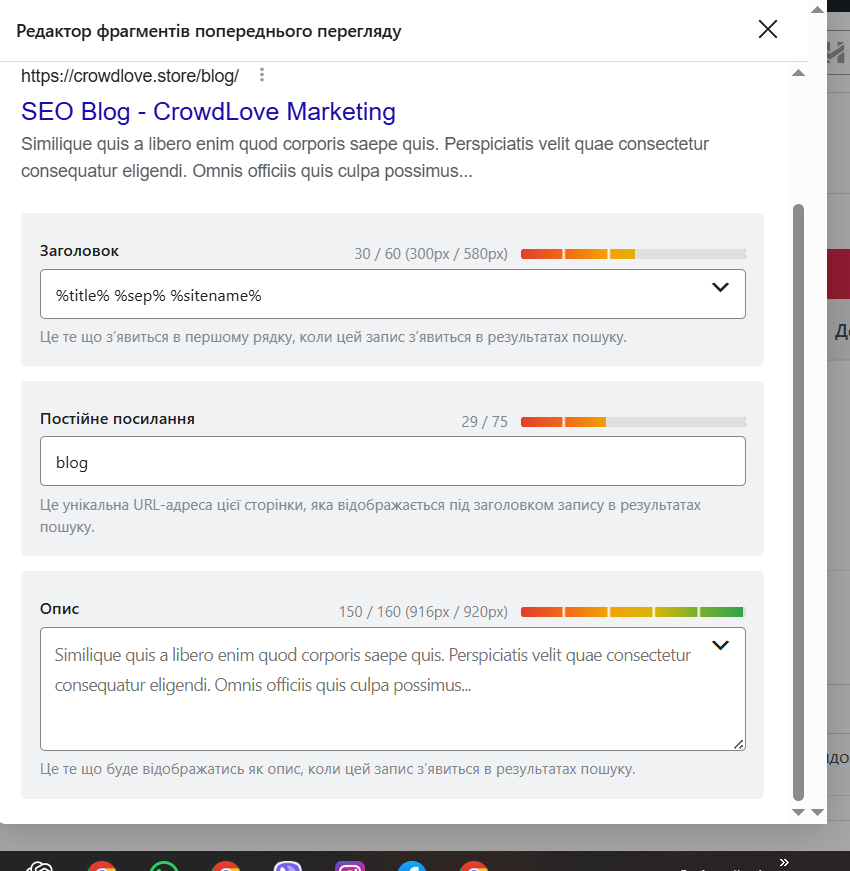
Task: Click the dialog's inner scrollbar thumb
Action: 798,502
